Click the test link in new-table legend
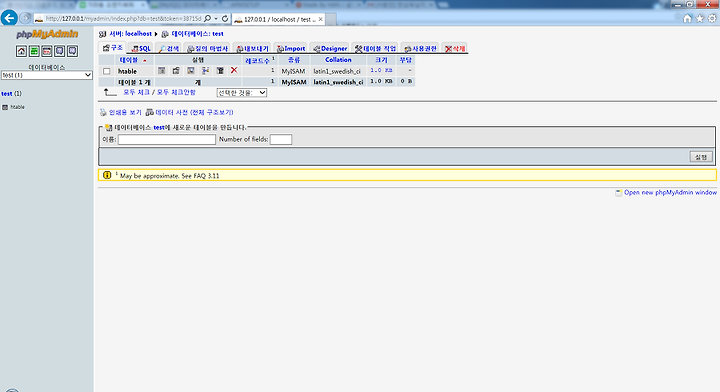Viewport: 720px width, 392px height. (159, 127)
